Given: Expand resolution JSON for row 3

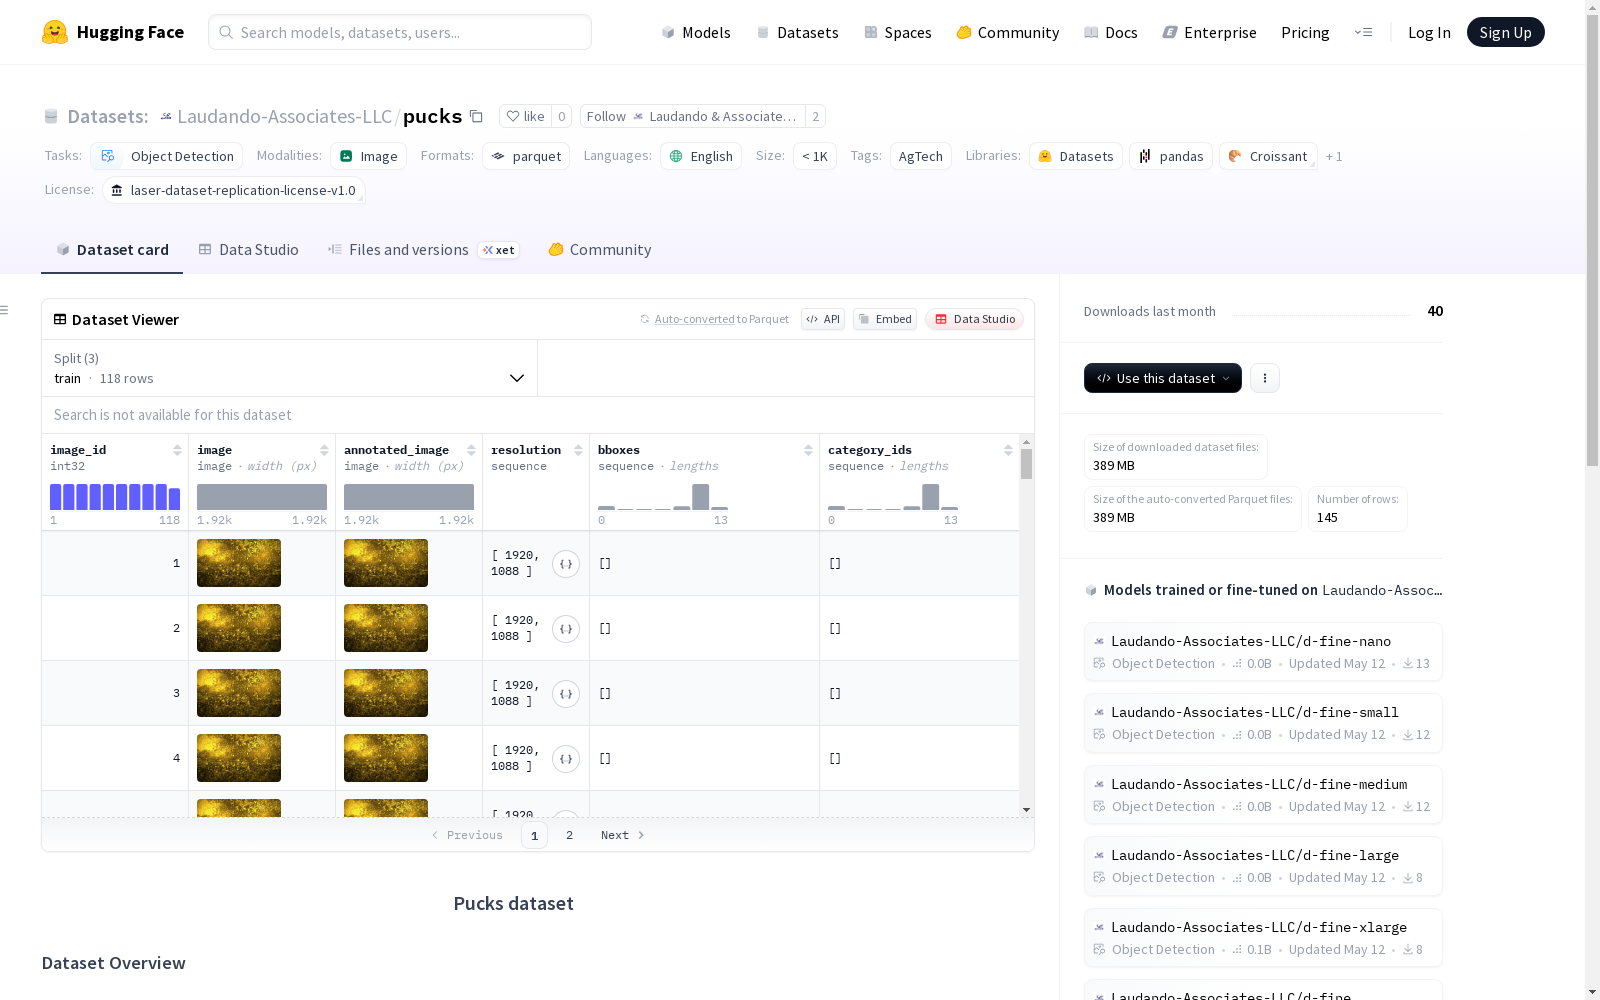Looking at the screenshot, I should tap(566, 694).
